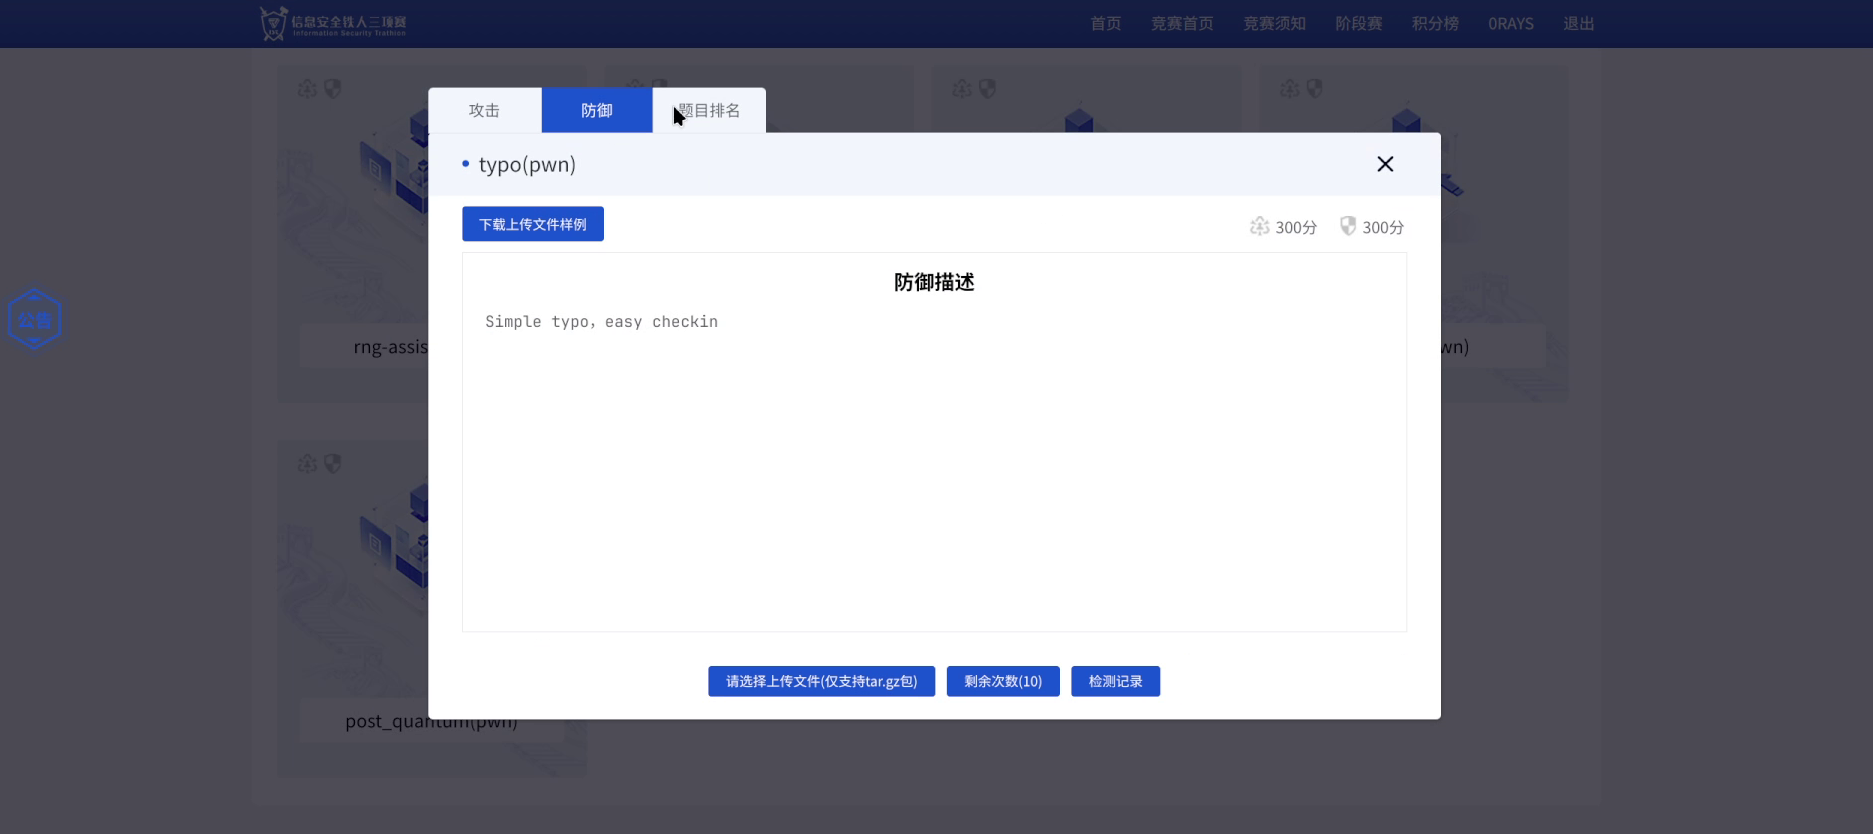The width and height of the screenshot is (1873, 834).
Task: Close the typo(pwn) dialog
Action: pos(1384,164)
